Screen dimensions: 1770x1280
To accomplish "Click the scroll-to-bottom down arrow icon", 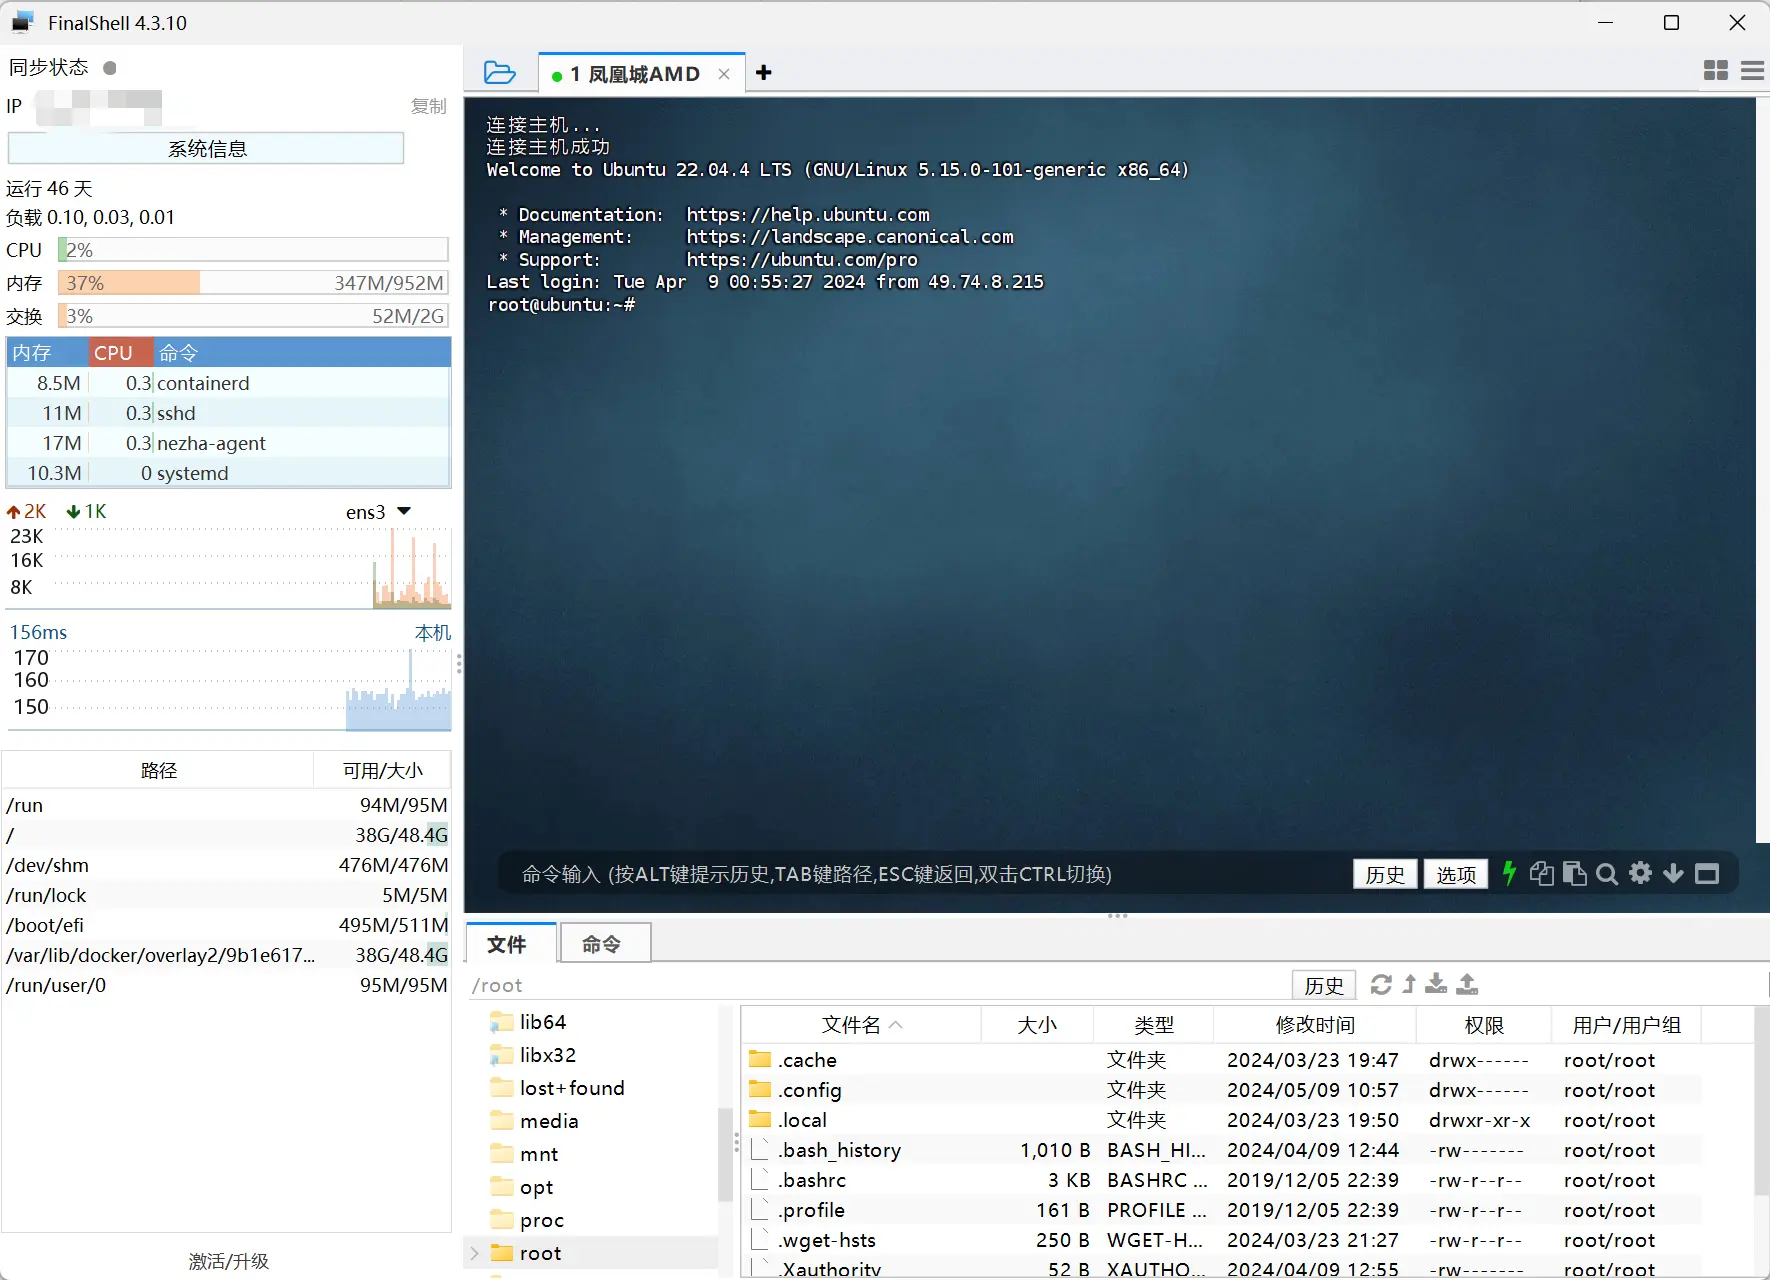I will click(1673, 873).
